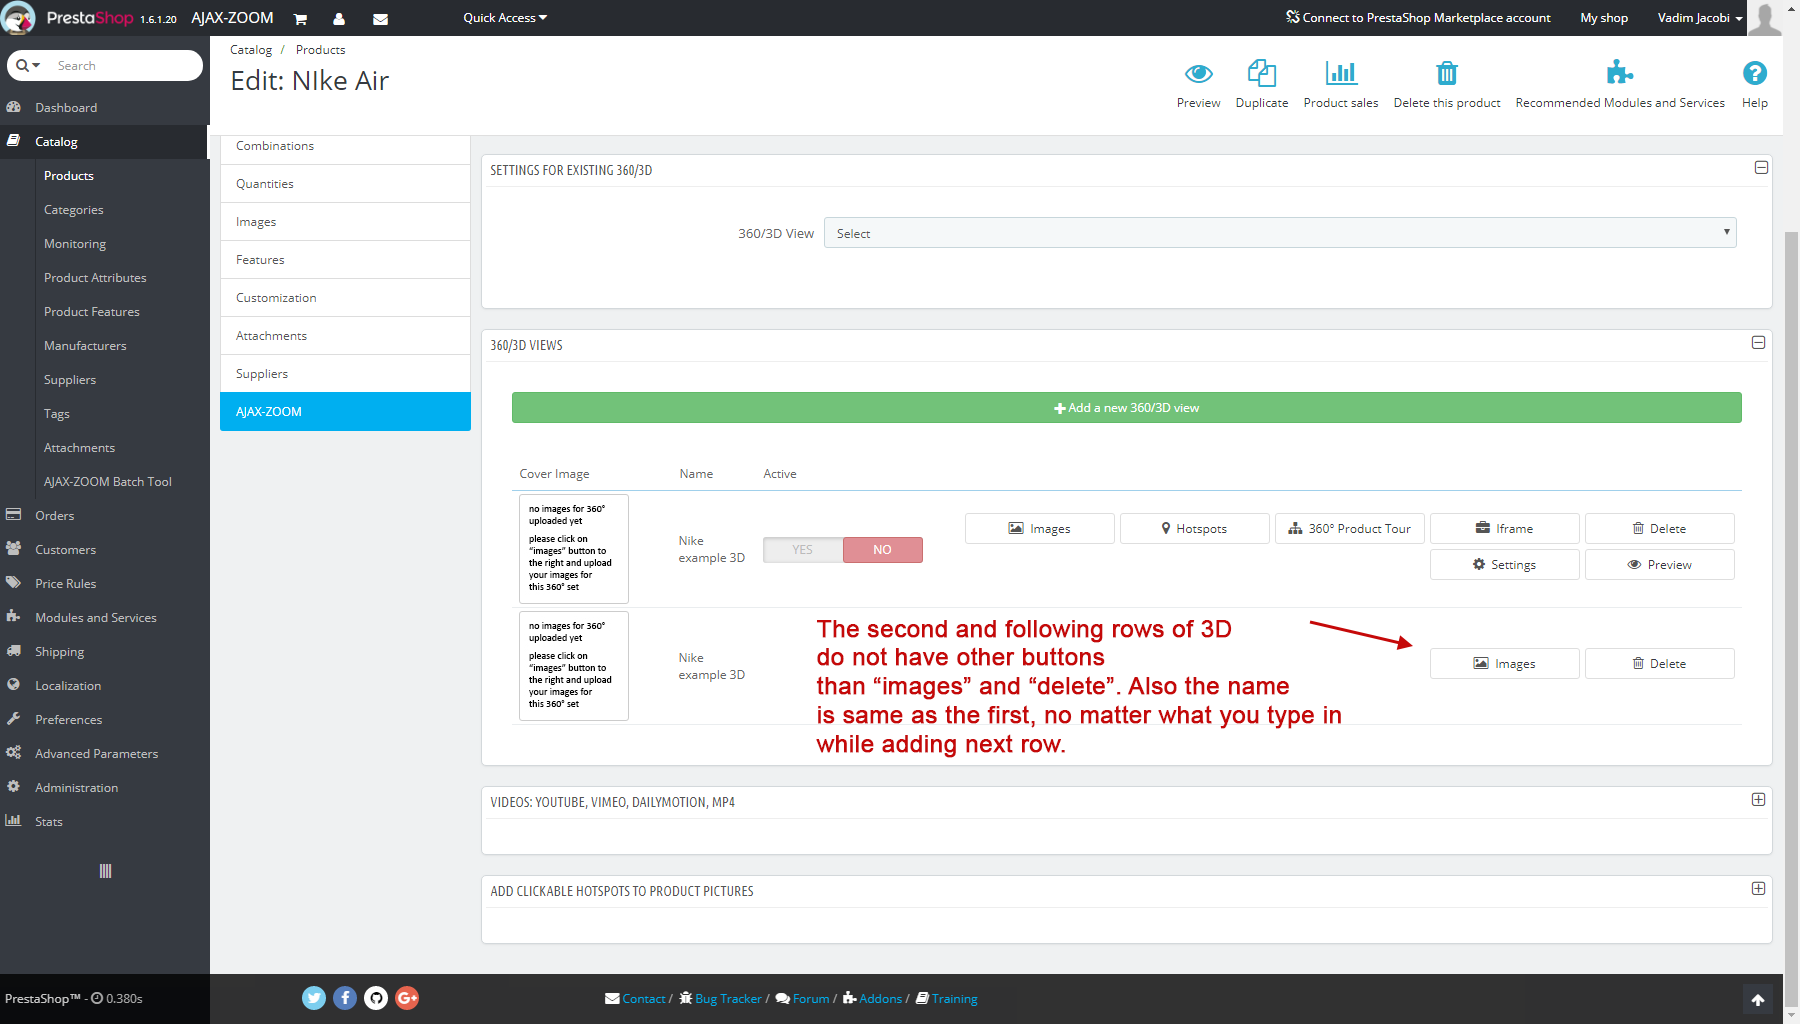Click Delete button in first 3D row

coord(1660,529)
